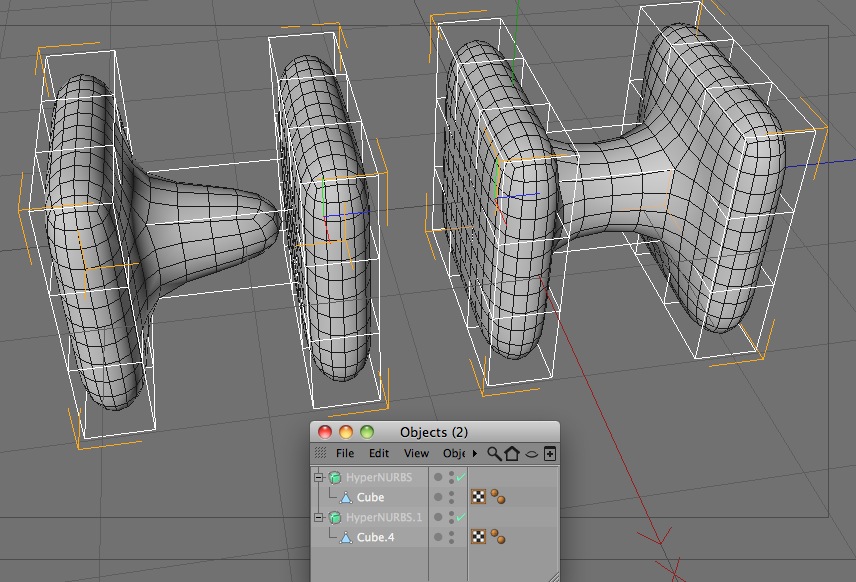Click the gray layer dot for Cube
Viewport: 856px width, 582px height.
[438, 497]
